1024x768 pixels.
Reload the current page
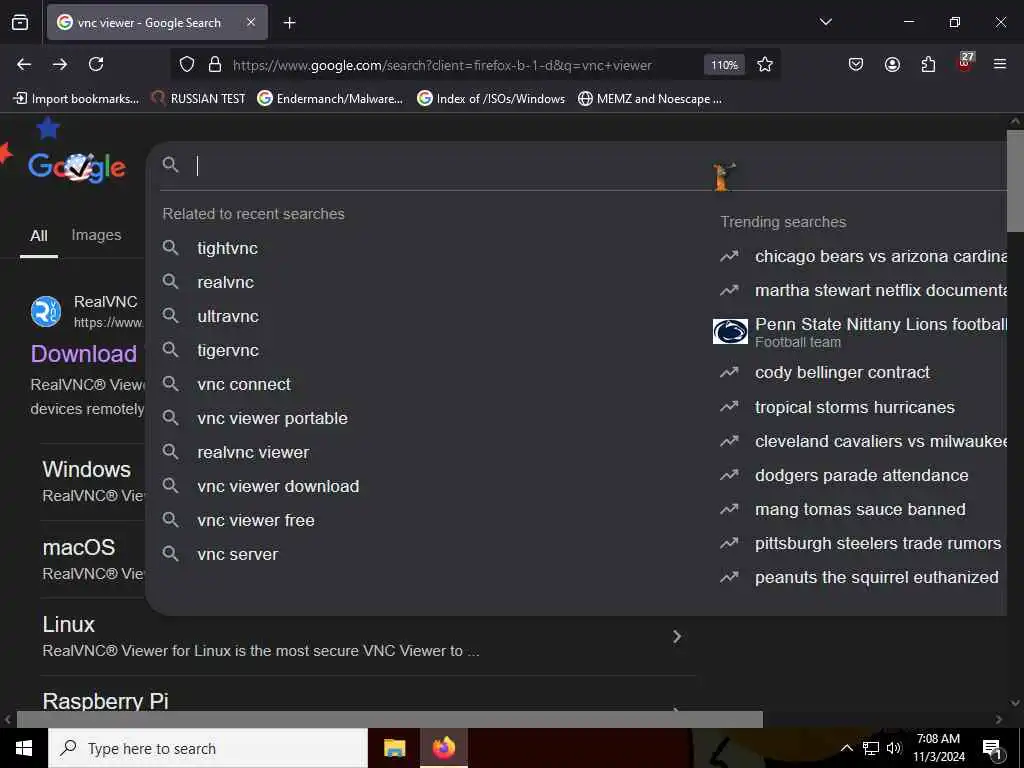[x=96, y=64]
